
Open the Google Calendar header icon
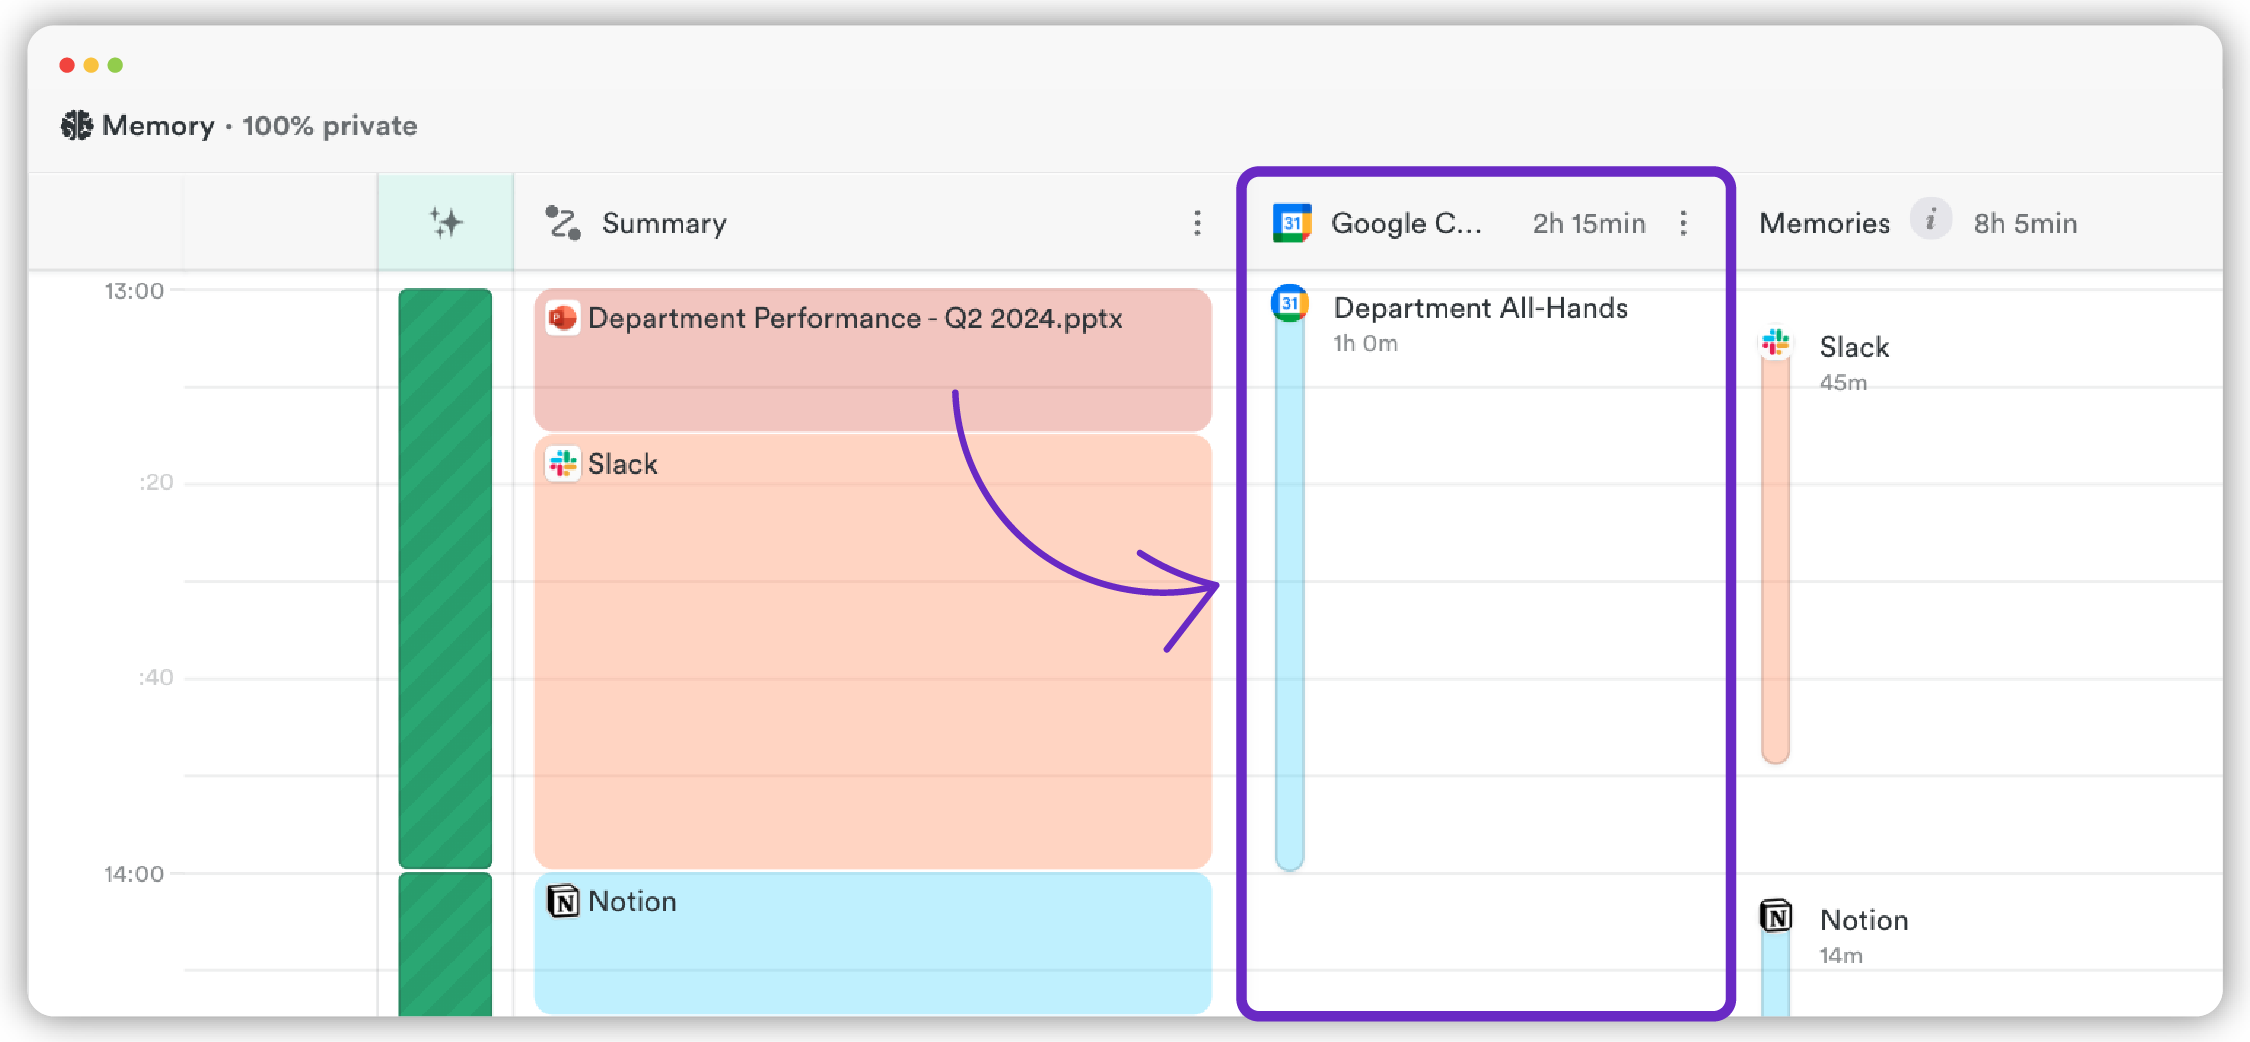[x=1292, y=222]
